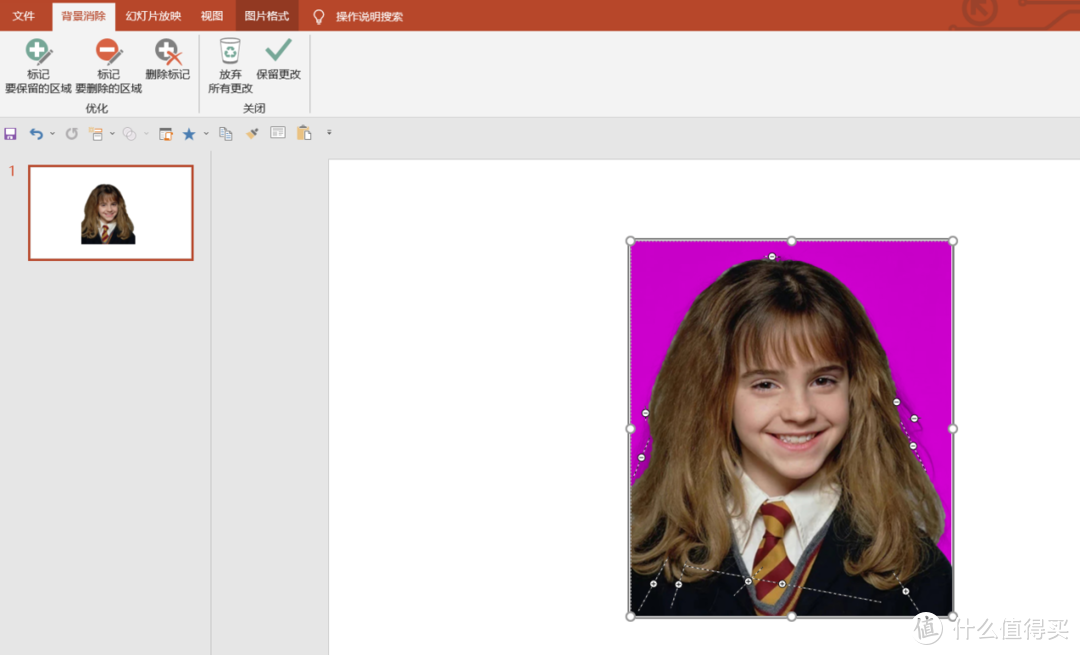Expand the star shape dropdown arrow

pyautogui.click(x=206, y=134)
